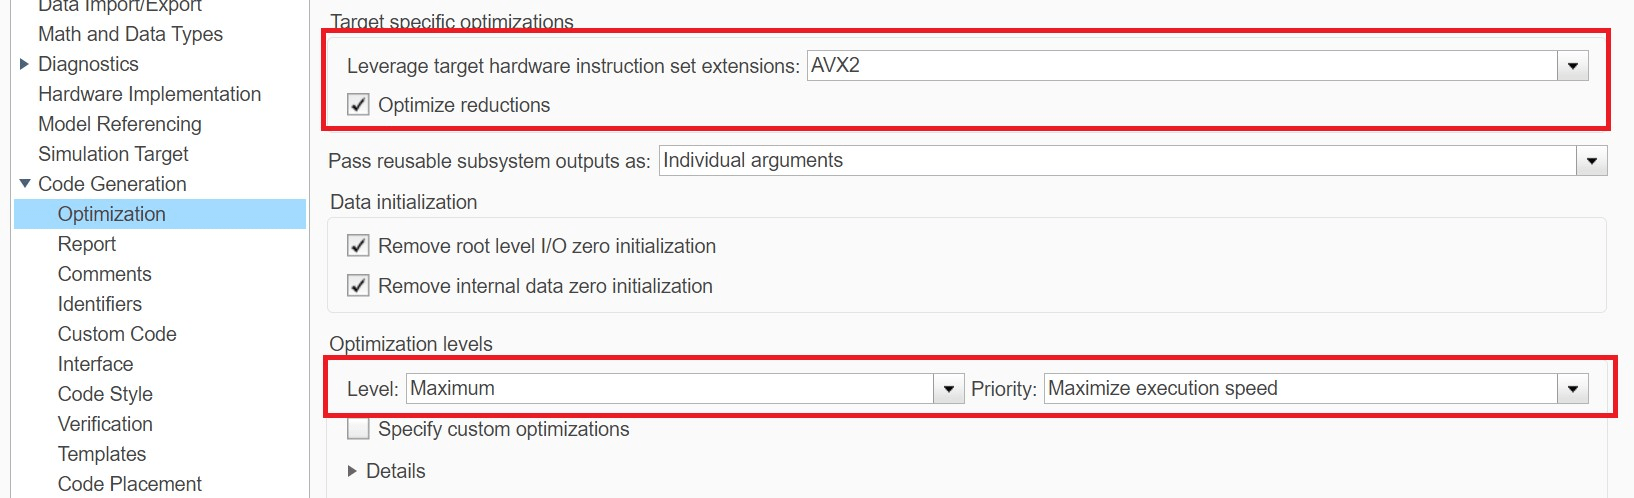This screenshot has width=1634, height=498.
Task: Select Math and Data Types pane
Action: [130, 34]
